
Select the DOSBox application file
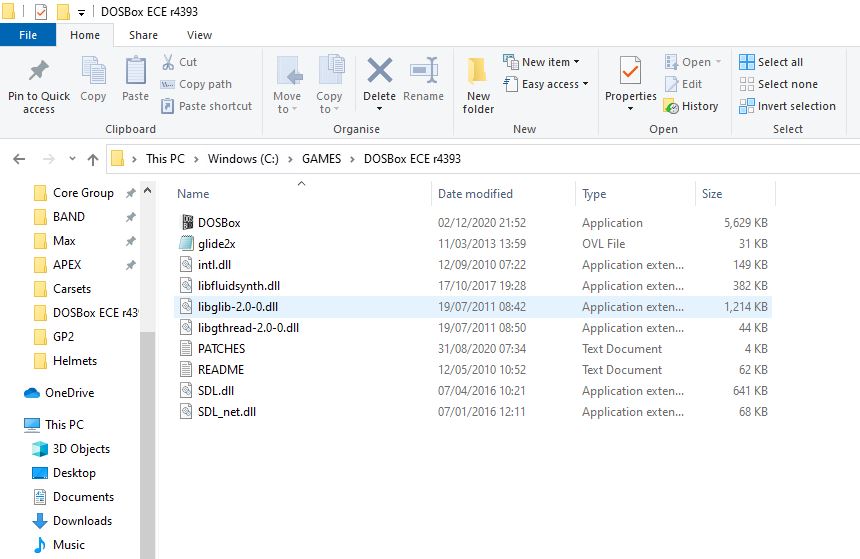tap(218, 223)
